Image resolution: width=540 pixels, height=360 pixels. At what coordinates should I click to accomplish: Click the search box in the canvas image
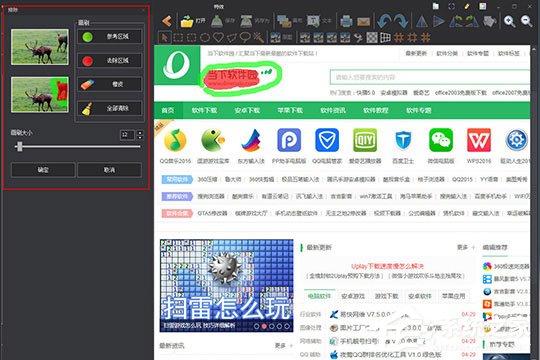[430, 77]
